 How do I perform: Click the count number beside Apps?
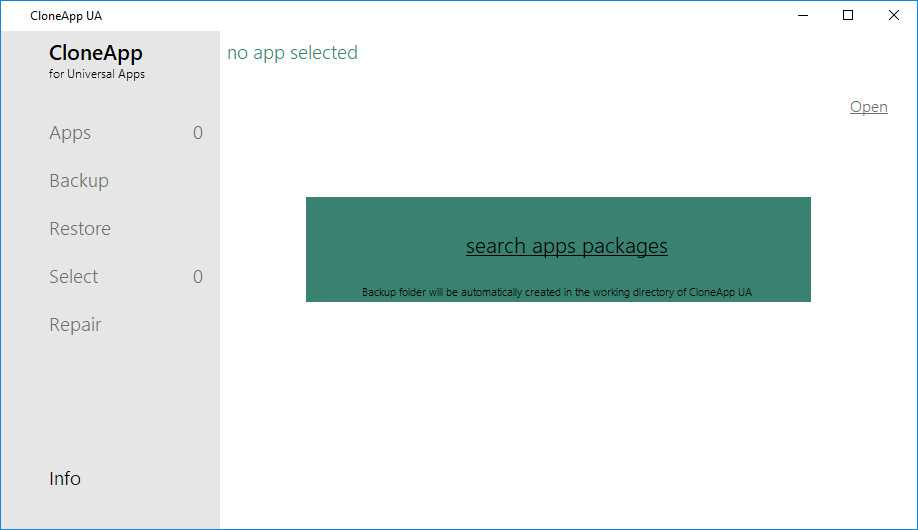pos(198,133)
